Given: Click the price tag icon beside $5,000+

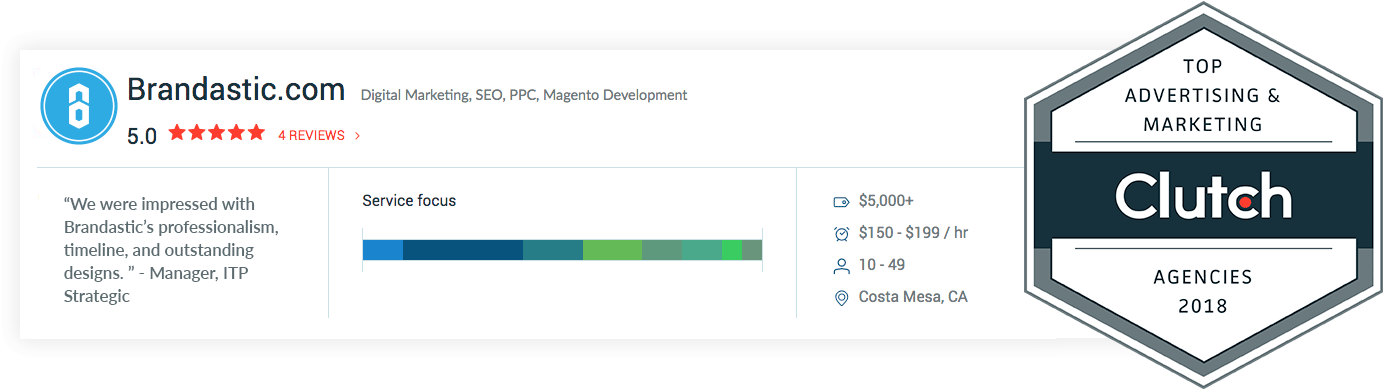Looking at the screenshot, I should (x=841, y=202).
